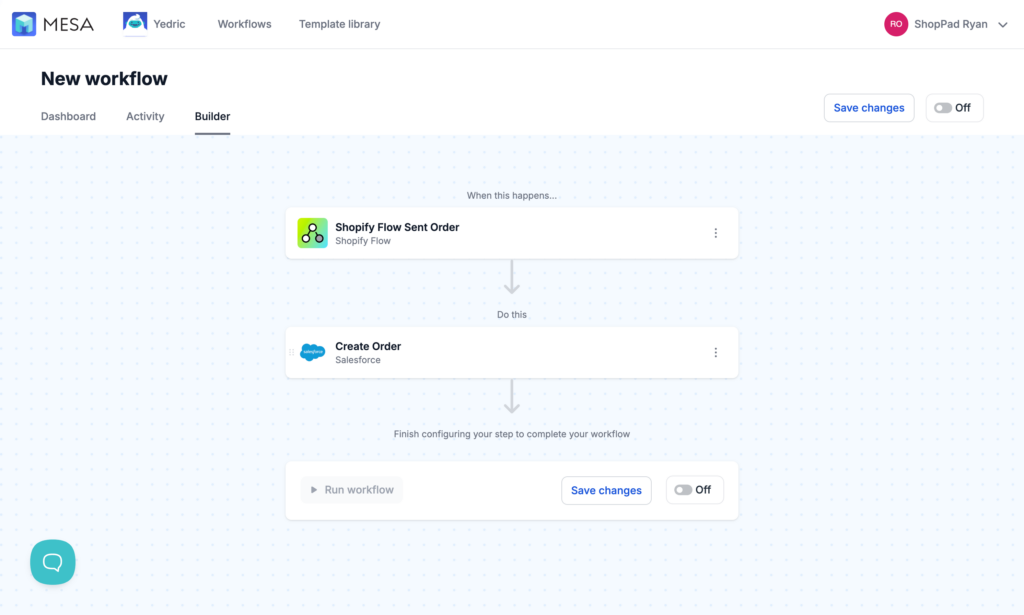Open options menu for Create Order step
Image resolution: width=1024 pixels, height=615 pixels.
pyautogui.click(x=715, y=352)
